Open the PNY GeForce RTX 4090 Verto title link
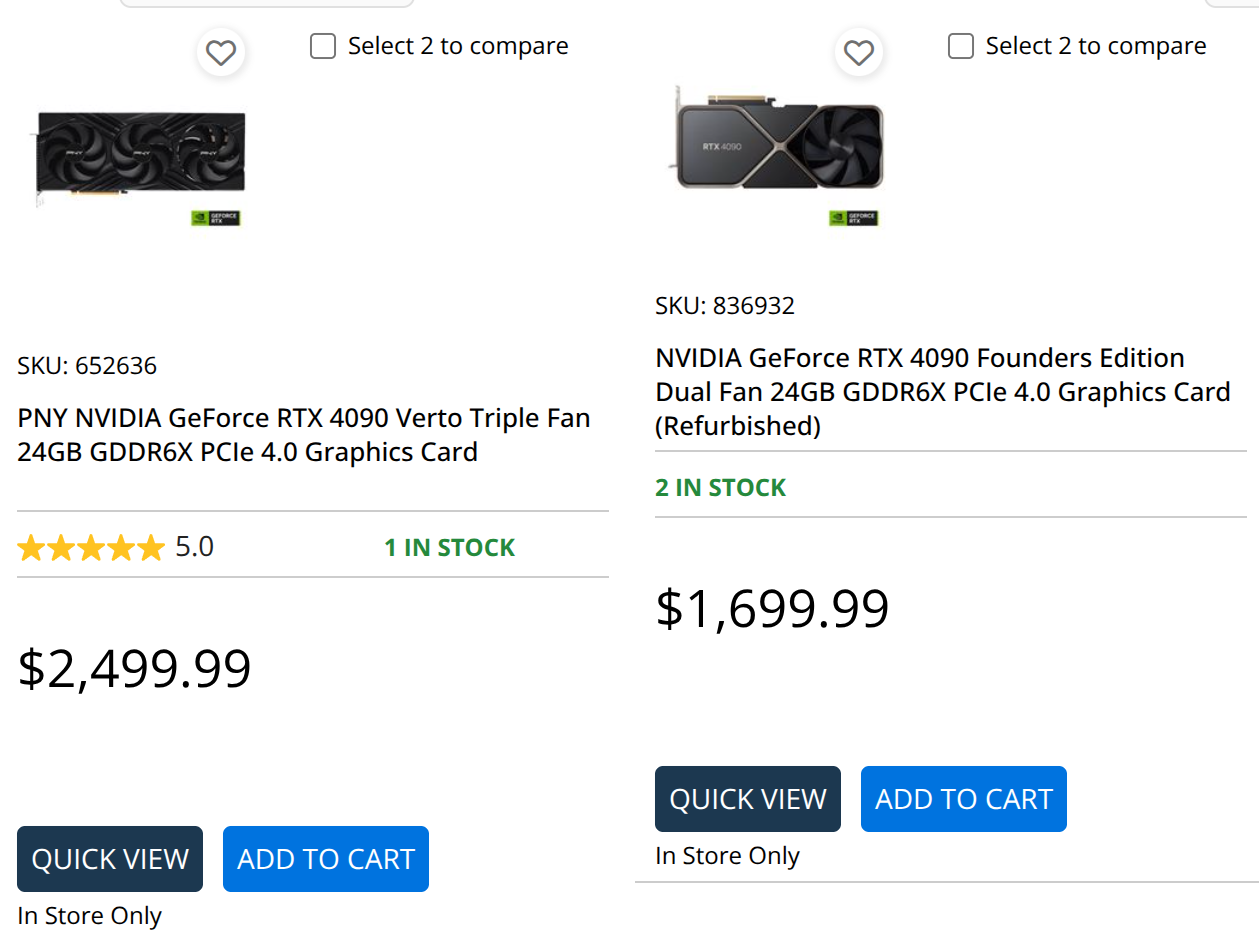The image size is (1259, 938). (303, 435)
